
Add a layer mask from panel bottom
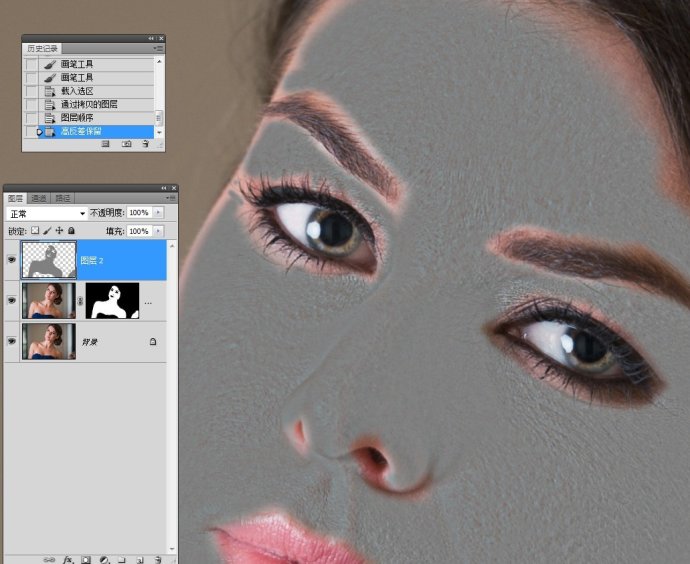click(86, 560)
